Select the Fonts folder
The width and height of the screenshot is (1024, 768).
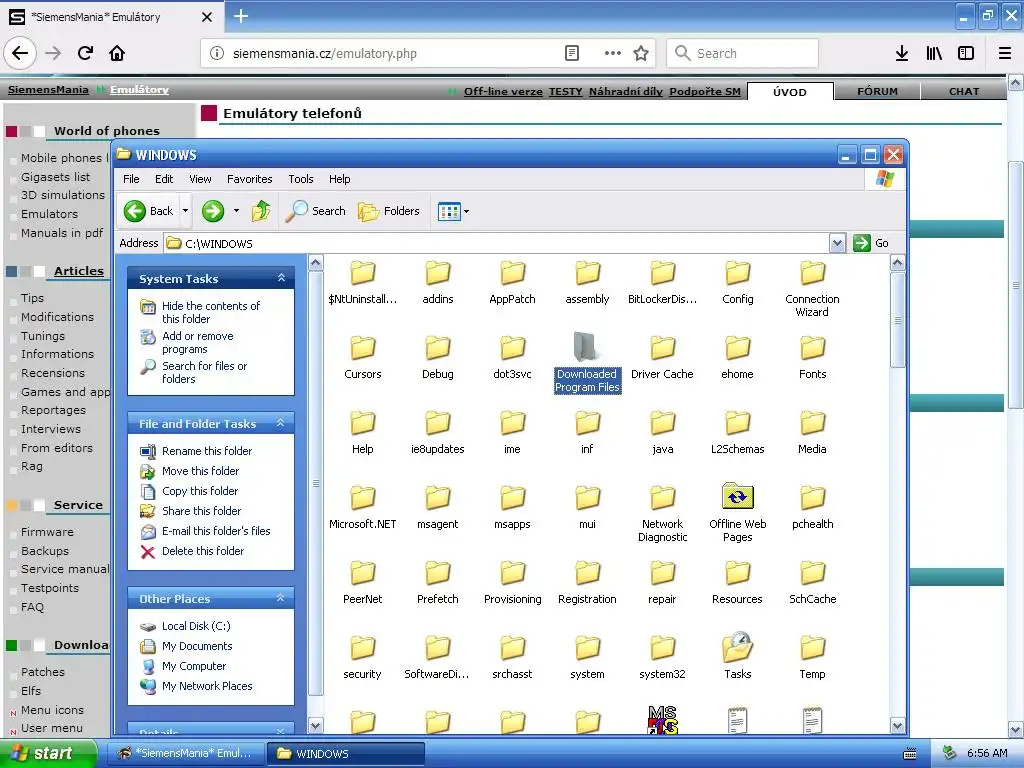coord(812,357)
